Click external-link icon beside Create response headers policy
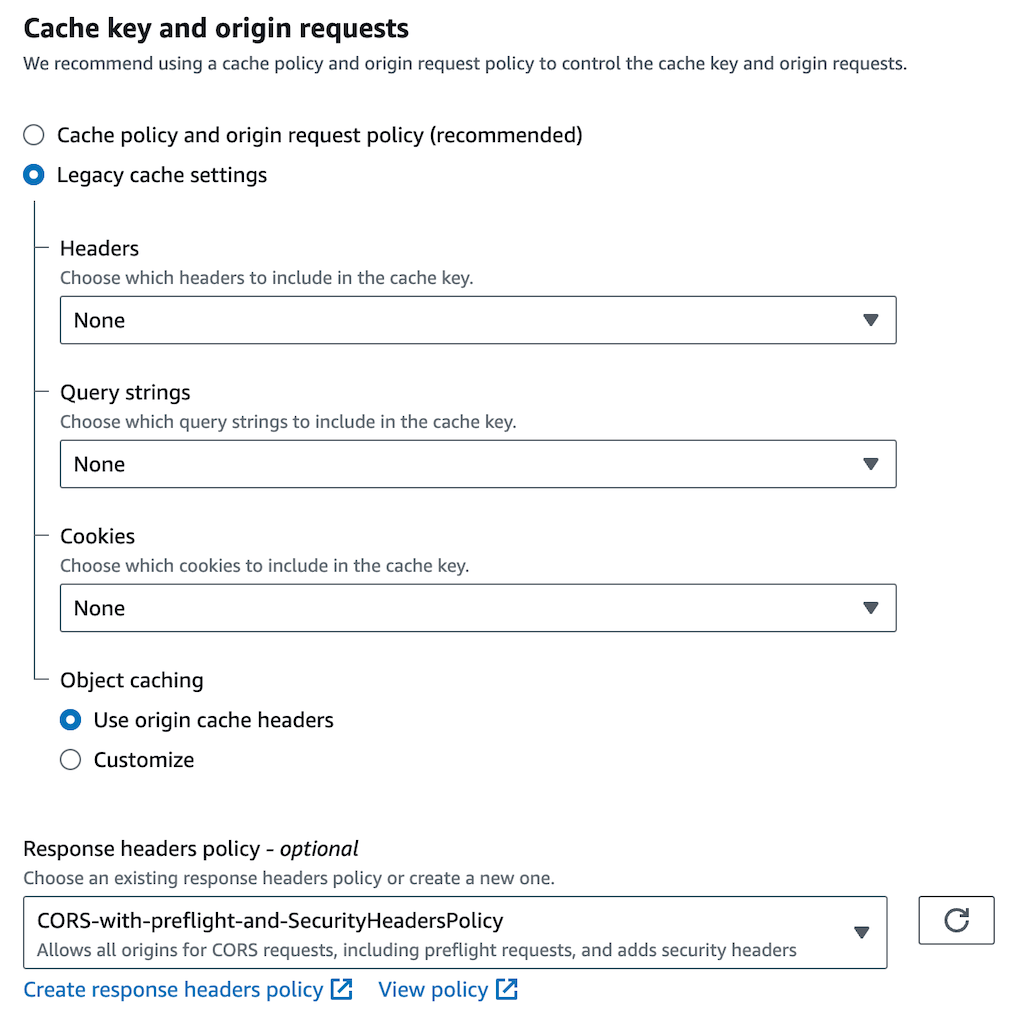 click(342, 990)
